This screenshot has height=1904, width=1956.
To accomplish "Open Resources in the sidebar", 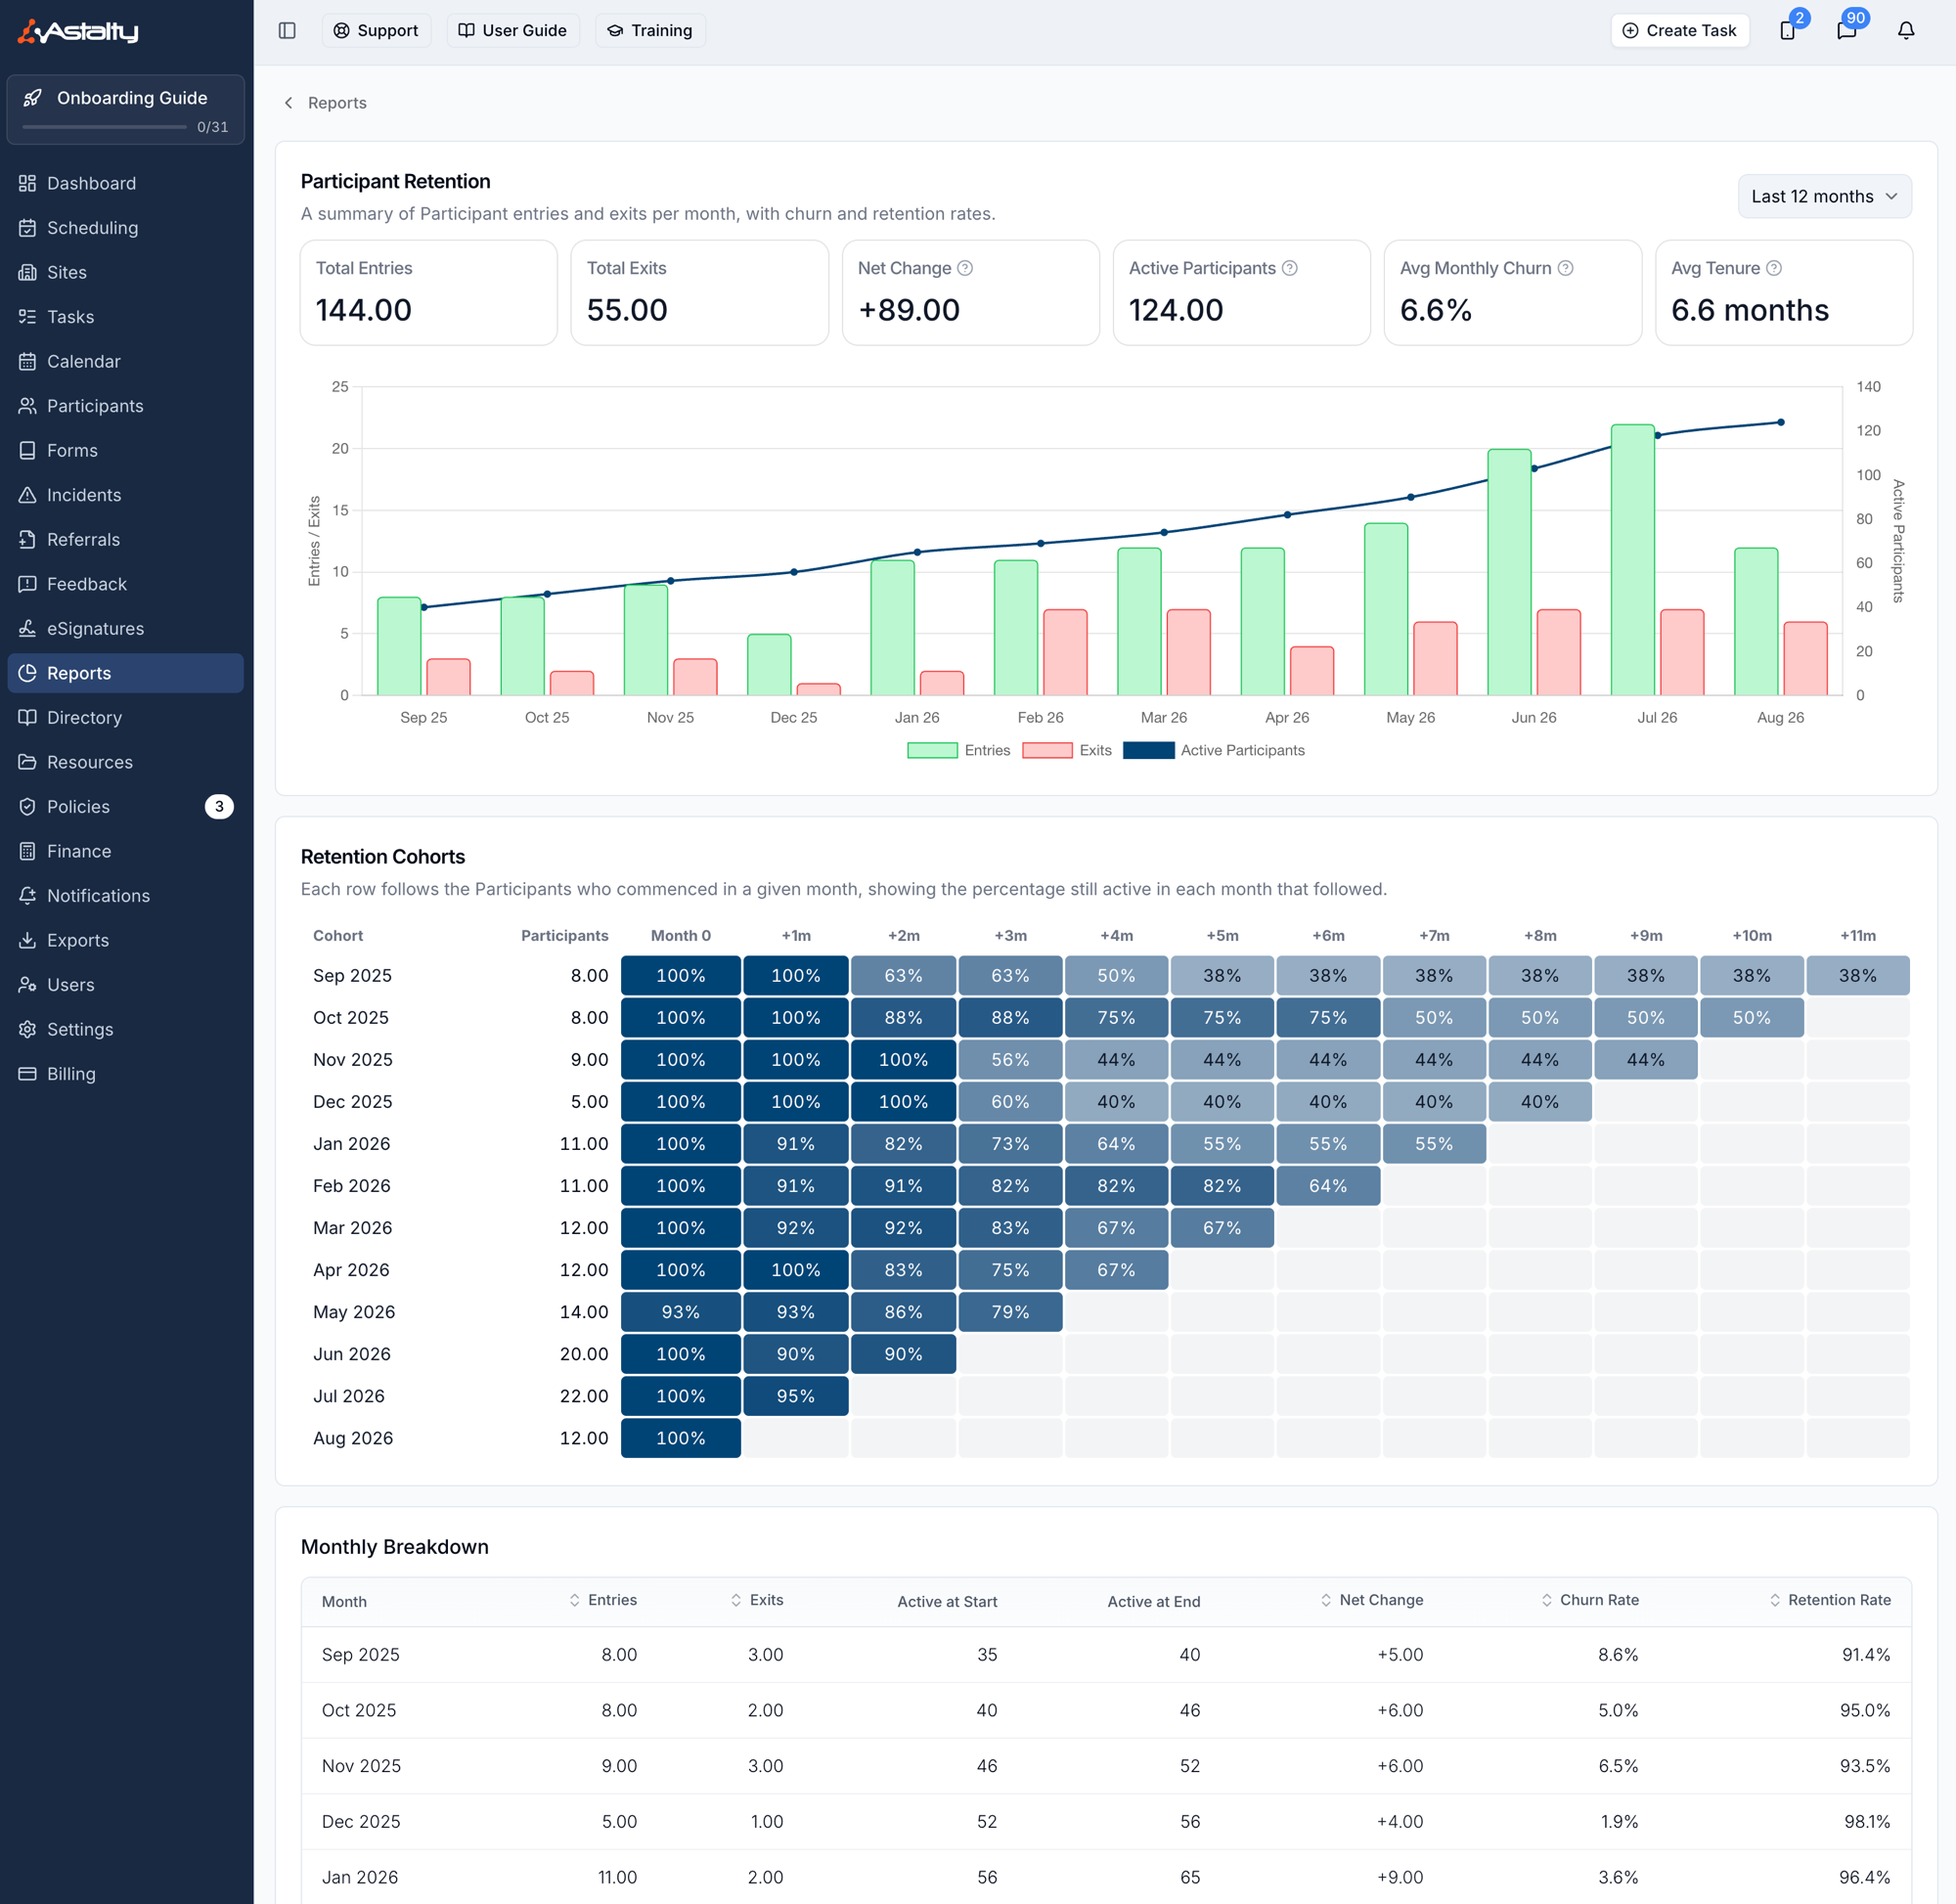I will [x=126, y=762].
